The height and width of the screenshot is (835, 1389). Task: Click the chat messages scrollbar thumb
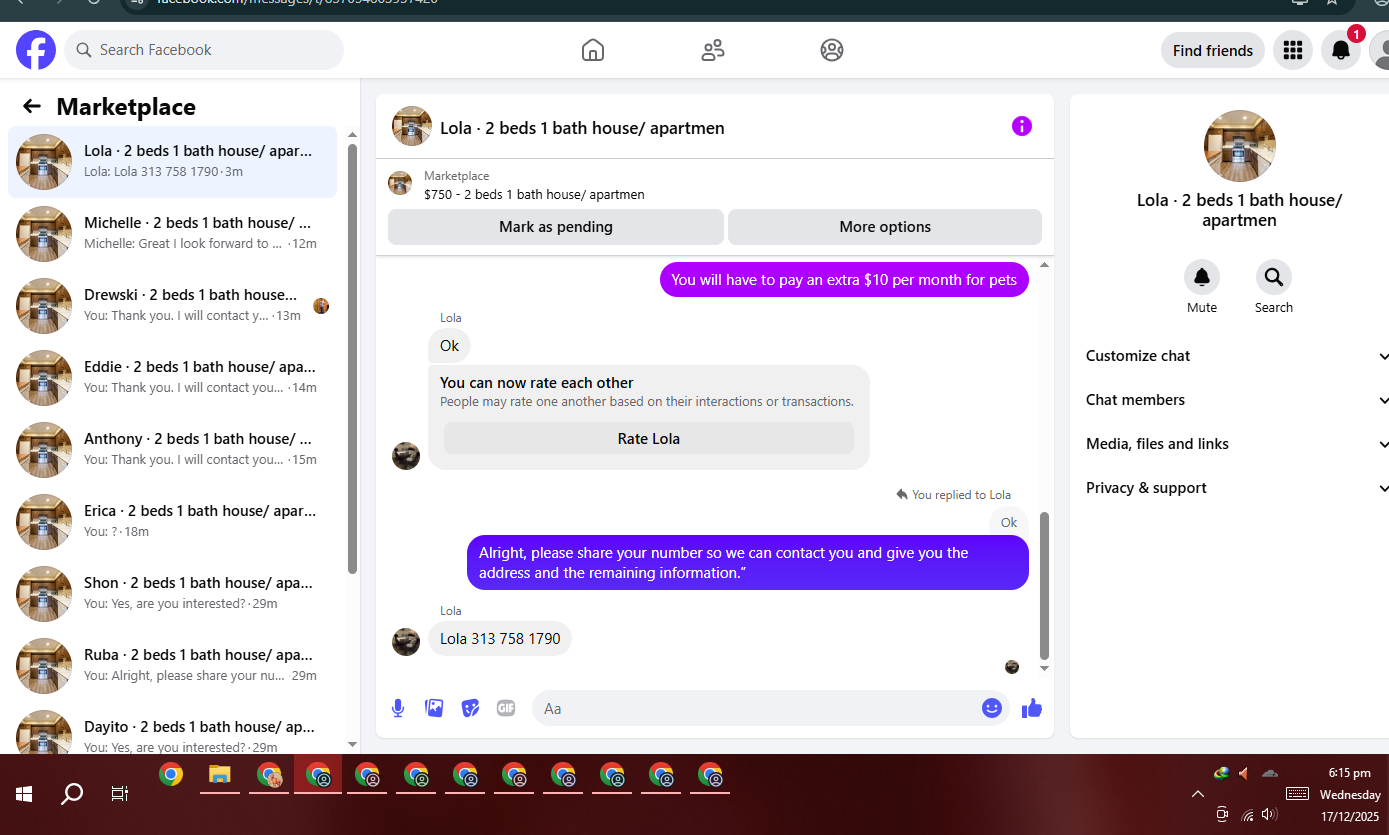tap(1045, 585)
